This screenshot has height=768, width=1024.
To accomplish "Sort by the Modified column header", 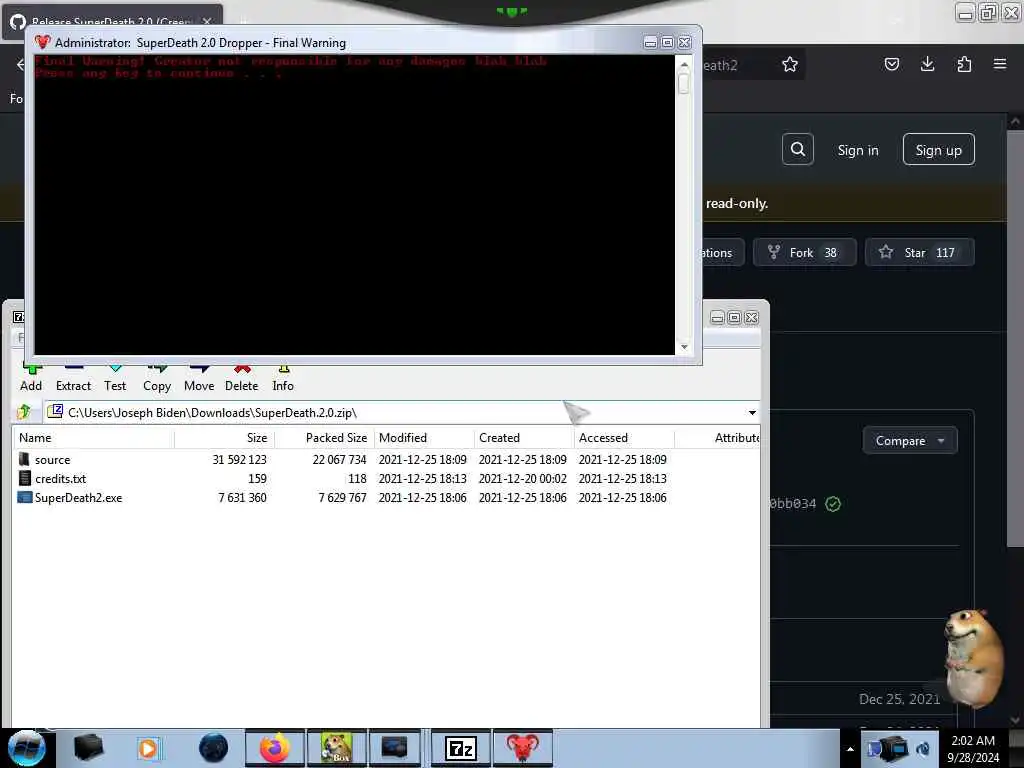I will [424, 438].
